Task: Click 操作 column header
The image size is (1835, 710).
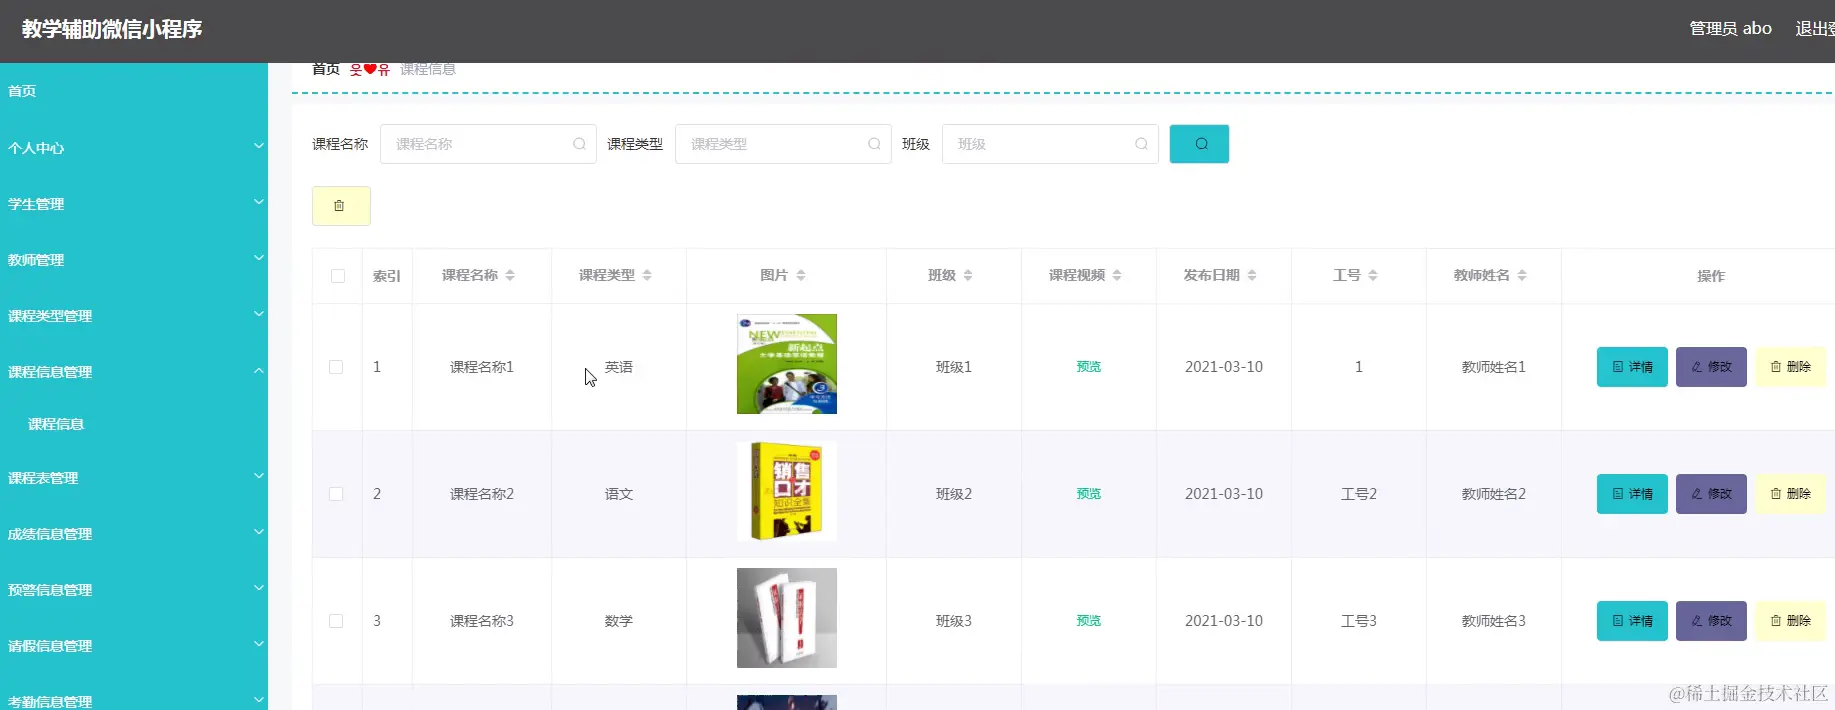Action: pyautogui.click(x=1711, y=276)
